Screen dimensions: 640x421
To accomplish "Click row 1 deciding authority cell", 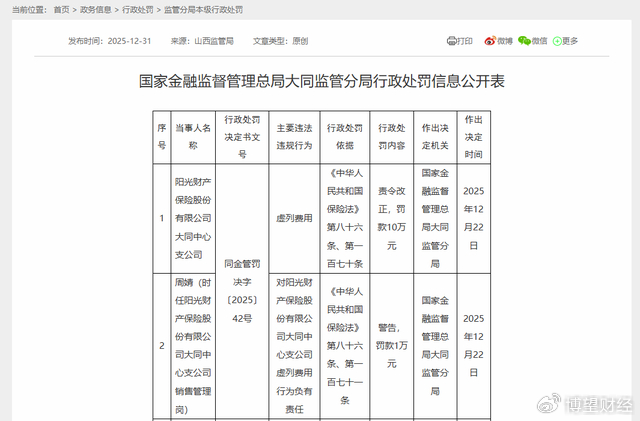I will pos(435,218).
